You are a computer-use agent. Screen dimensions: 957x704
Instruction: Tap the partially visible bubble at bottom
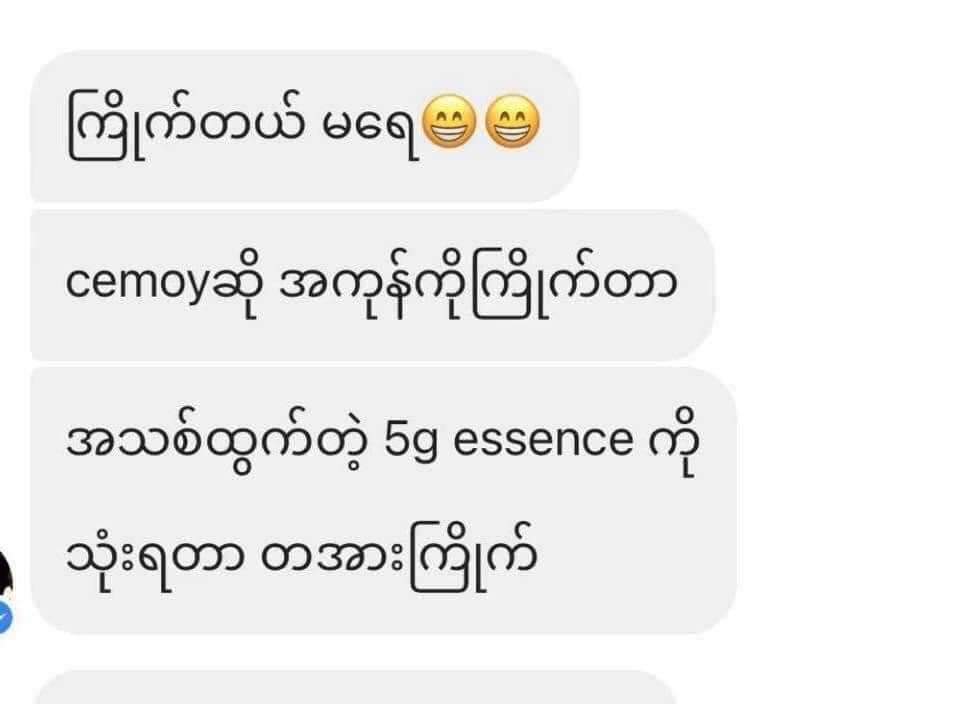coord(354,688)
